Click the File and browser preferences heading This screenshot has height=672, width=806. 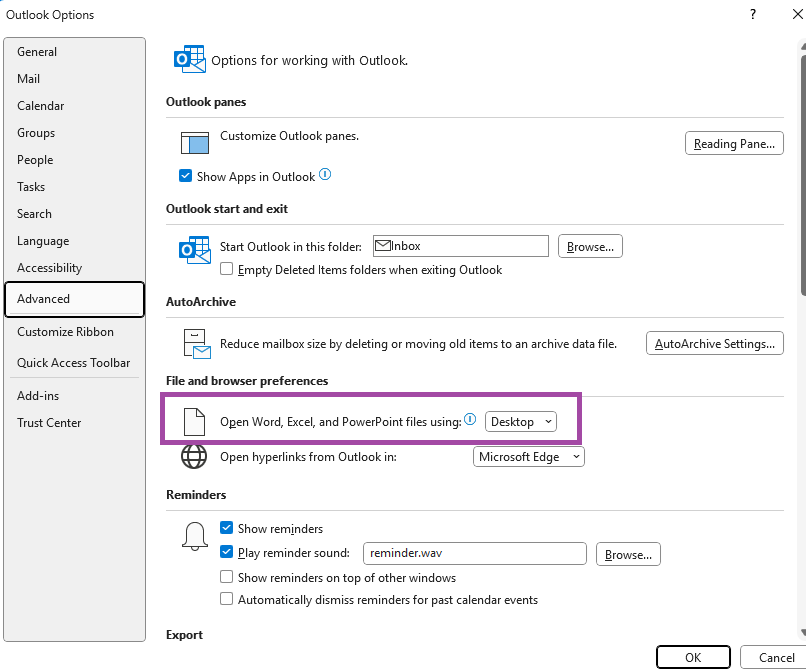tap(247, 381)
